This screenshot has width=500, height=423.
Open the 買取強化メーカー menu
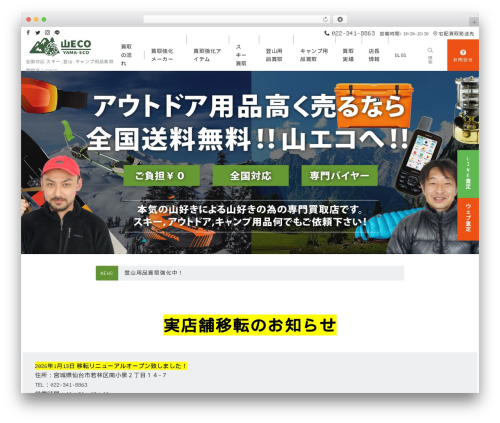click(162, 55)
